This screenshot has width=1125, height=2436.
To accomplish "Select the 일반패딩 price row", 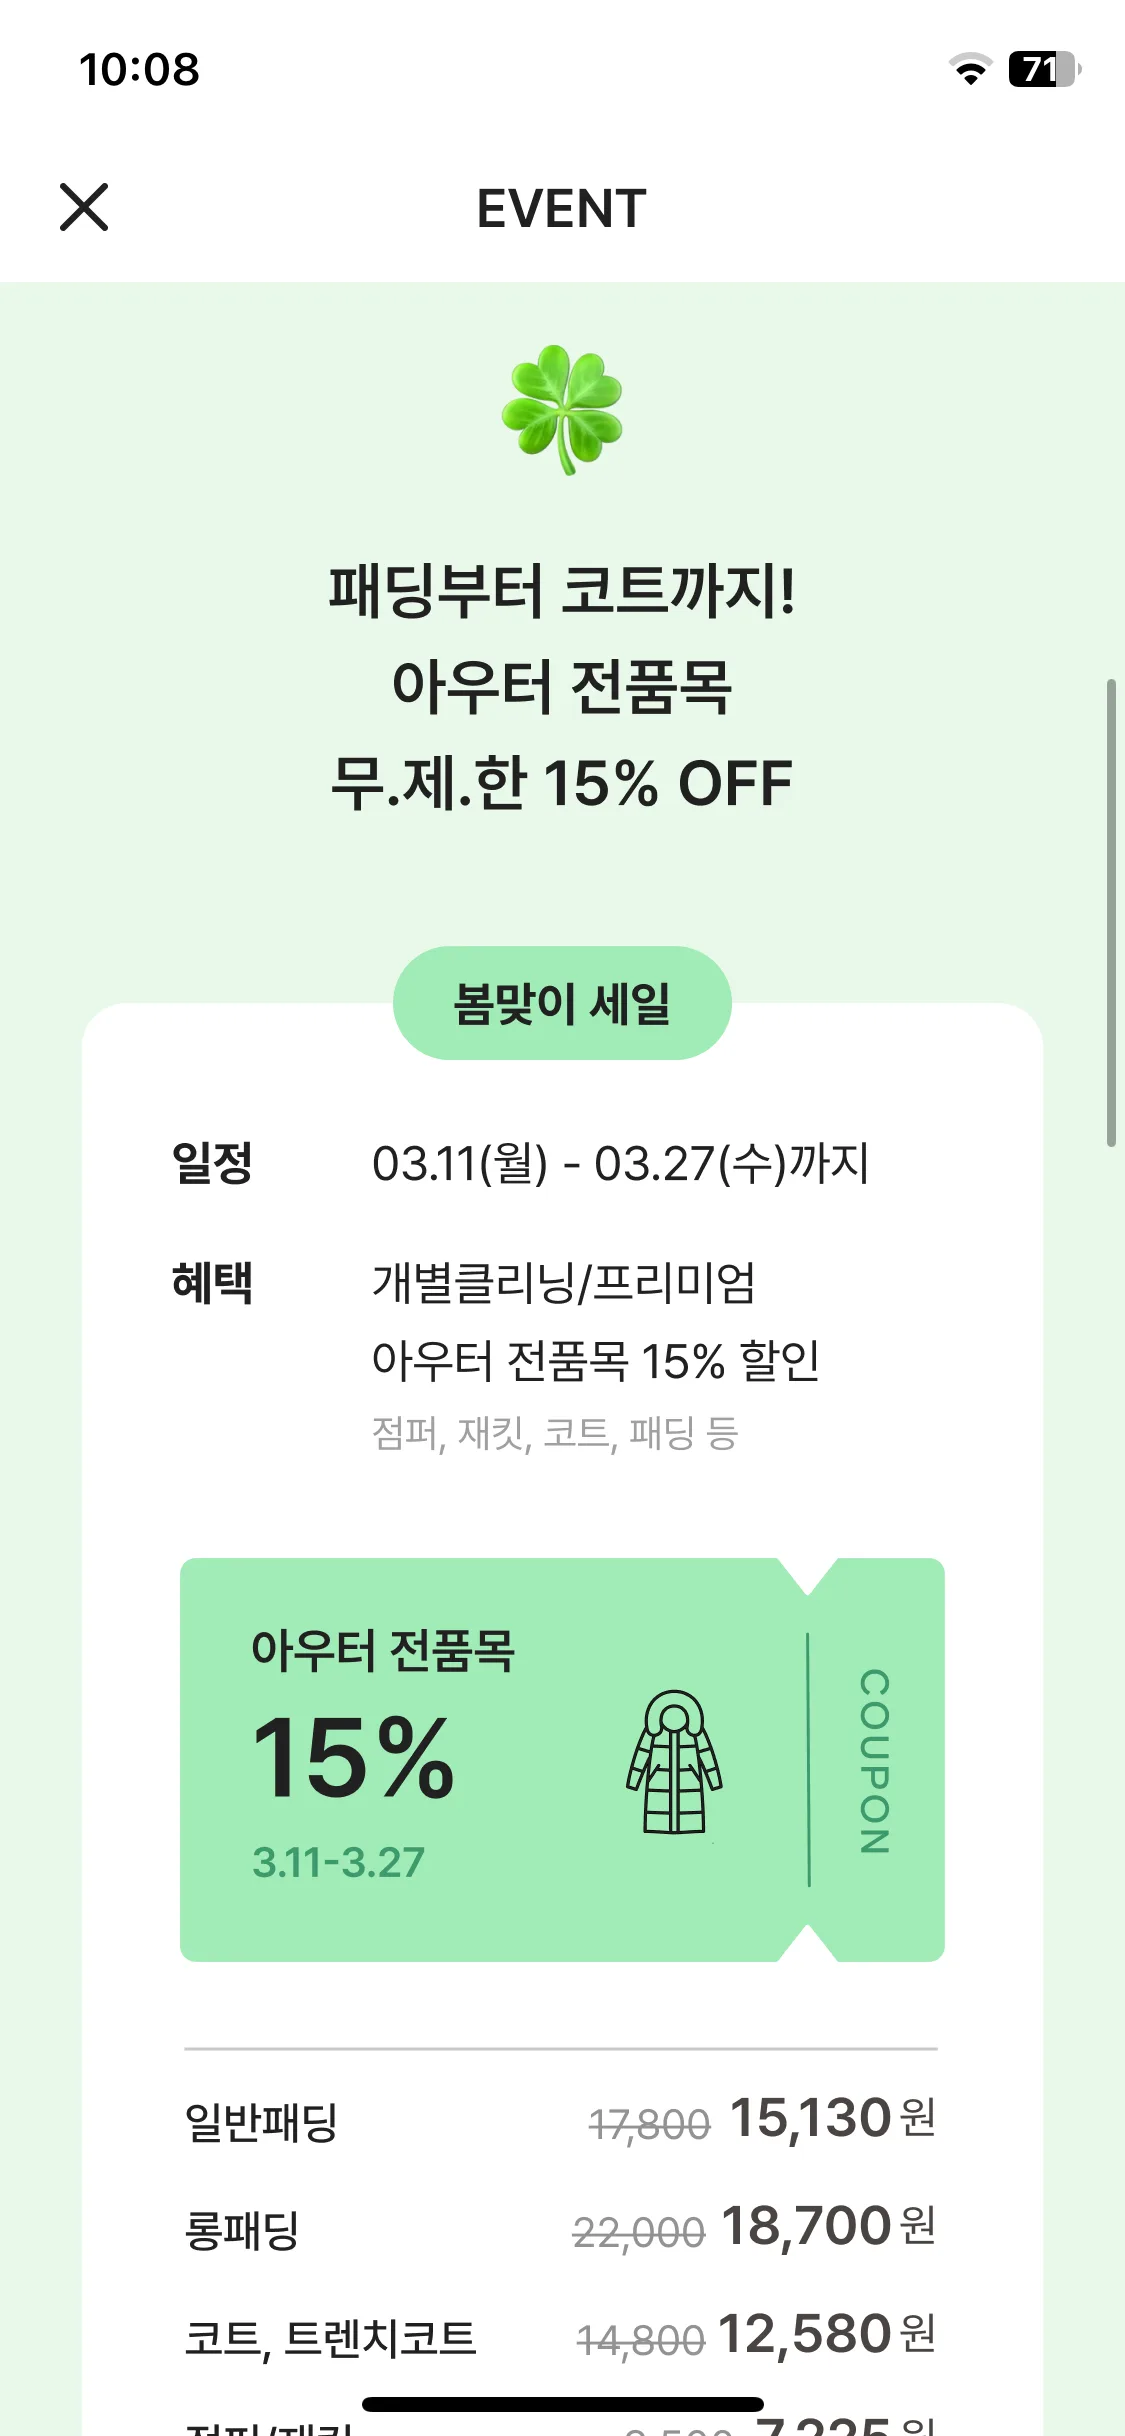I will [x=561, y=2120].
